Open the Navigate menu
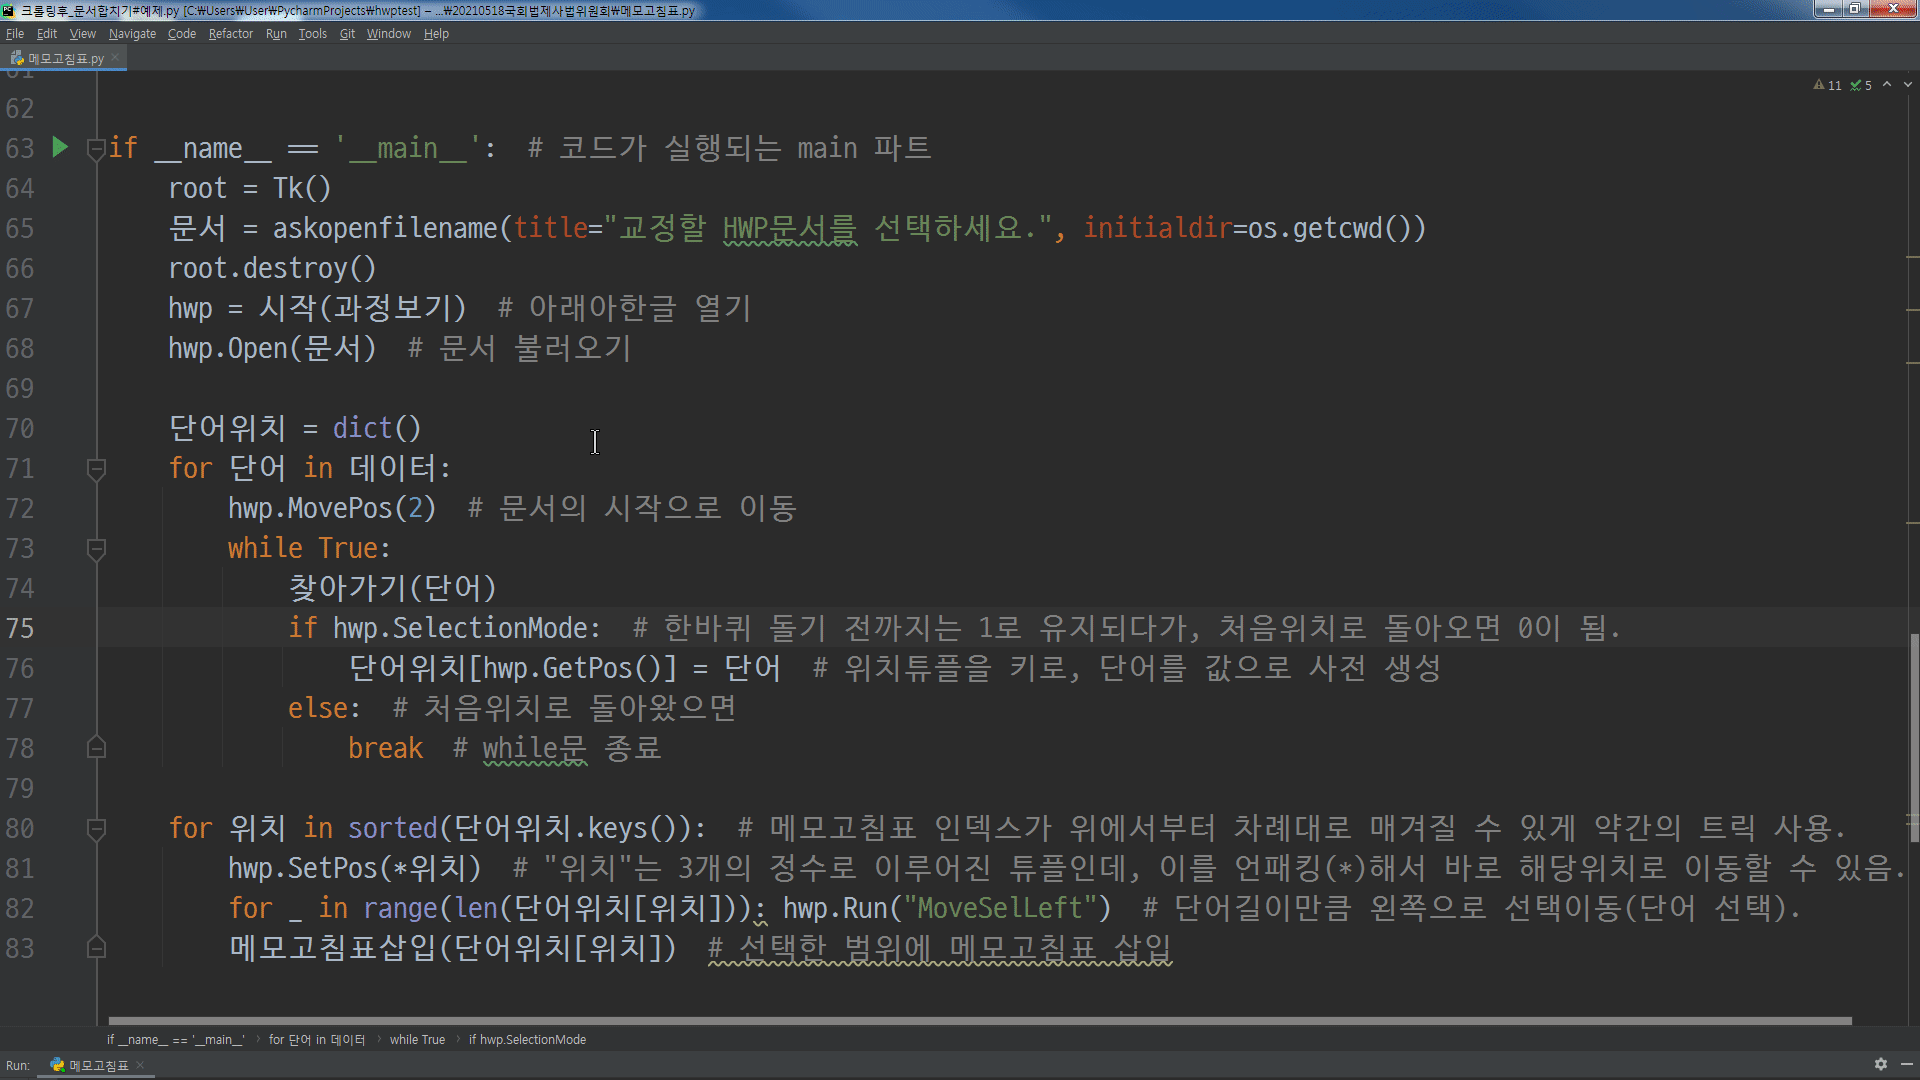1920x1080 pixels. 132,33
